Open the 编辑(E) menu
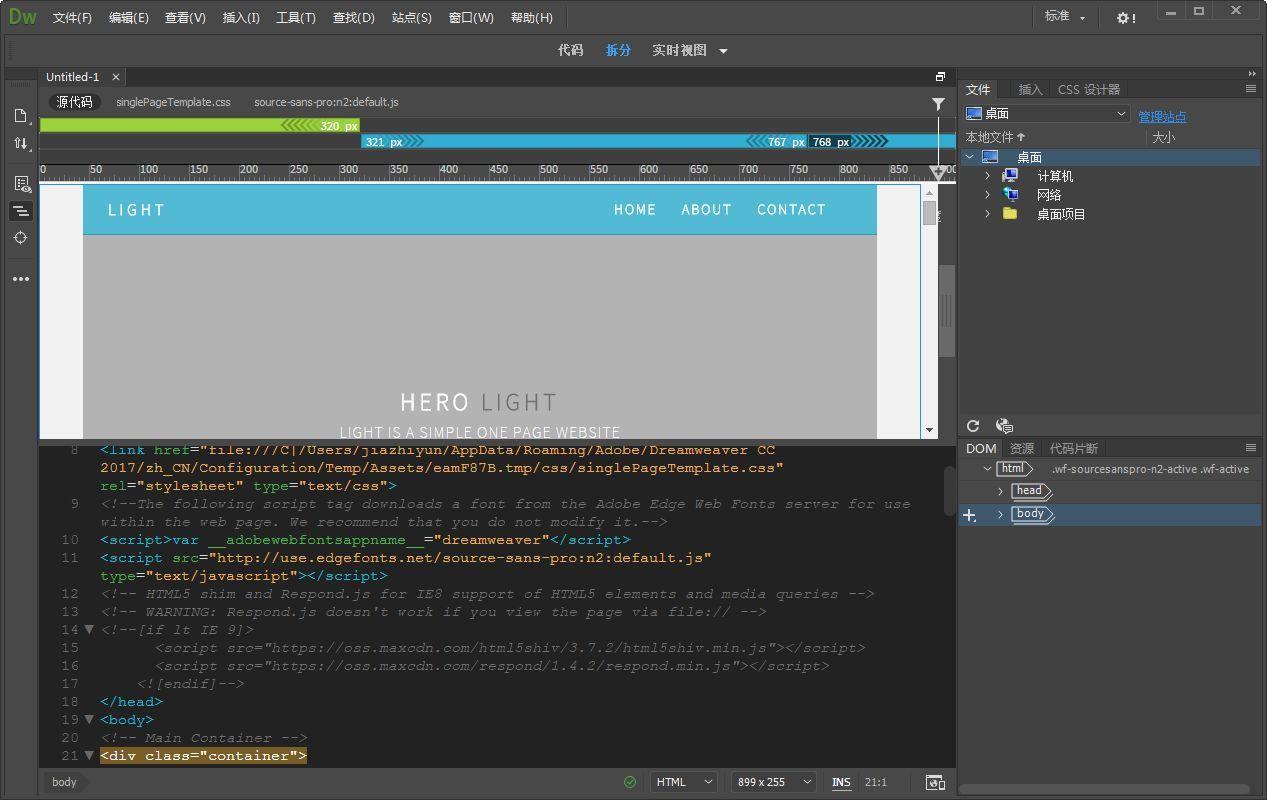The height and width of the screenshot is (800, 1267). point(129,18)
